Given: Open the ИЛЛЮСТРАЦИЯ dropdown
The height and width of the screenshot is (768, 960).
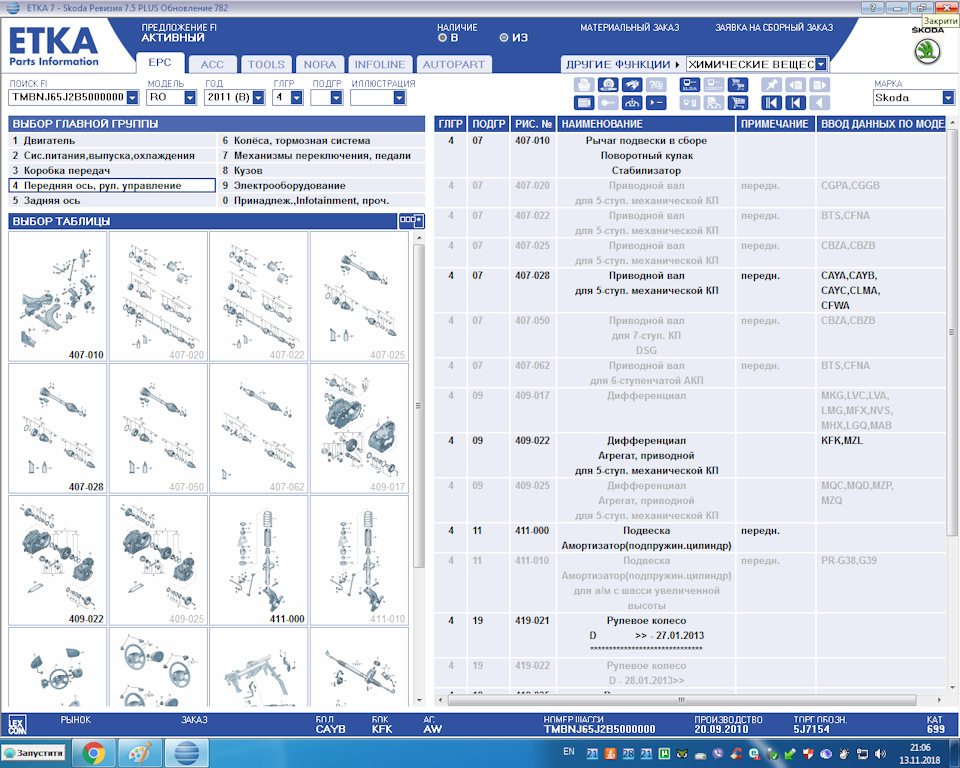Looking at the screenshot, I should [399, 97].
